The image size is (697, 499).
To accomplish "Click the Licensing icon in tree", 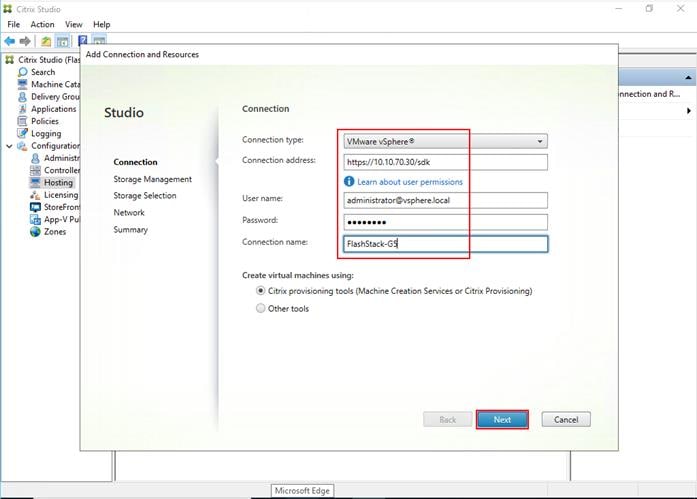I will pos(35,195).
